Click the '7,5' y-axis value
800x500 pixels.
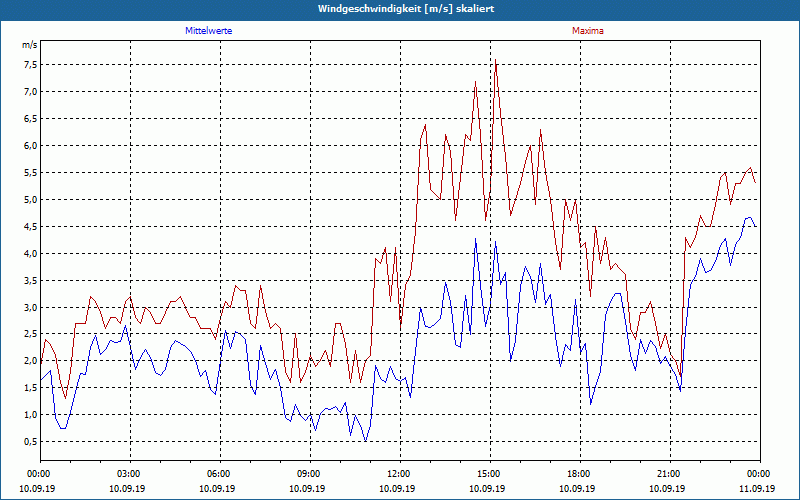30,65
